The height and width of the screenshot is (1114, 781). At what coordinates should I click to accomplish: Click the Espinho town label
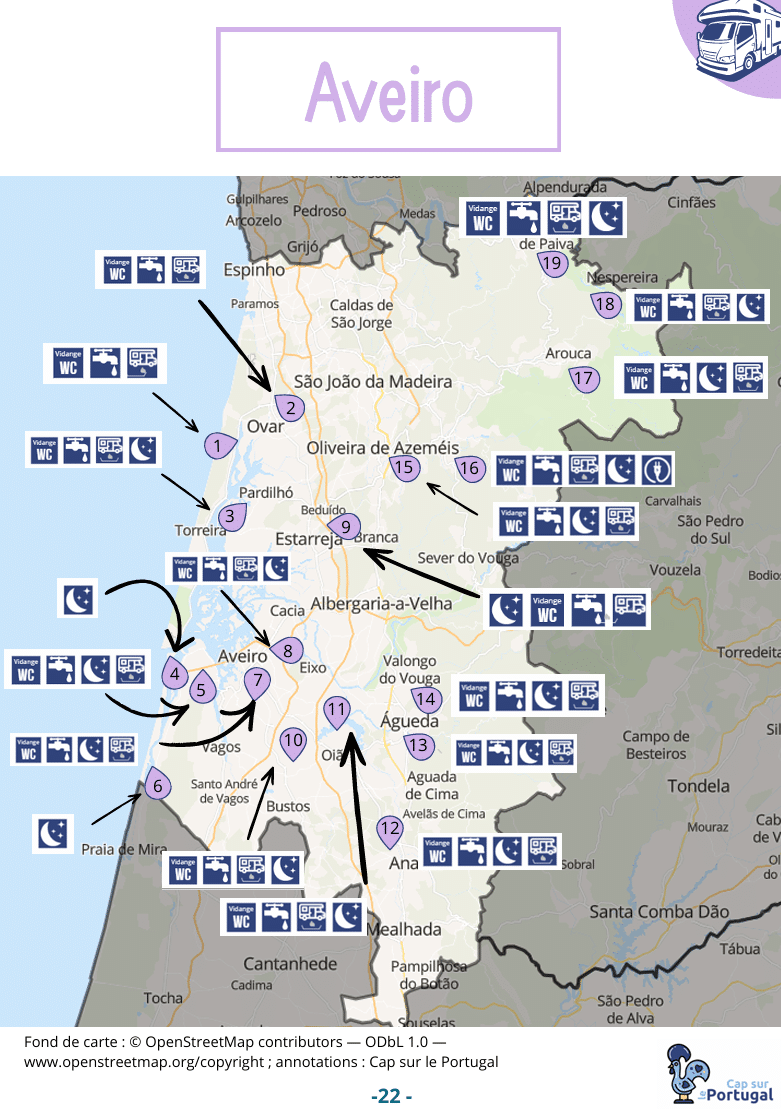254,270
